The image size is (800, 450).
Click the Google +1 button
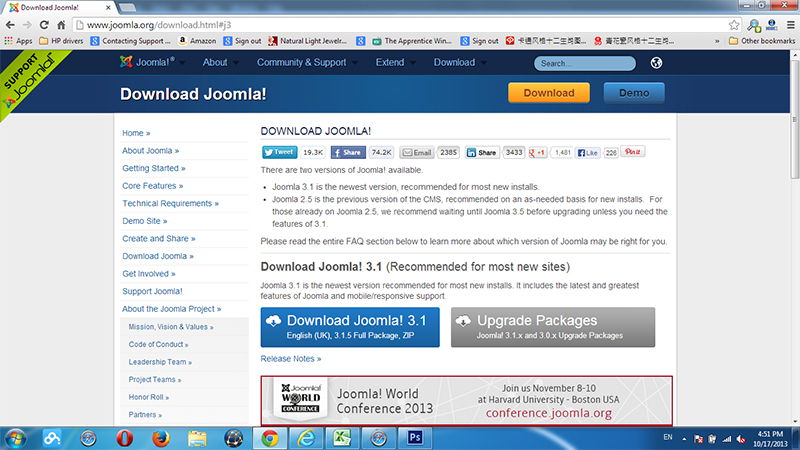[538, 152]
